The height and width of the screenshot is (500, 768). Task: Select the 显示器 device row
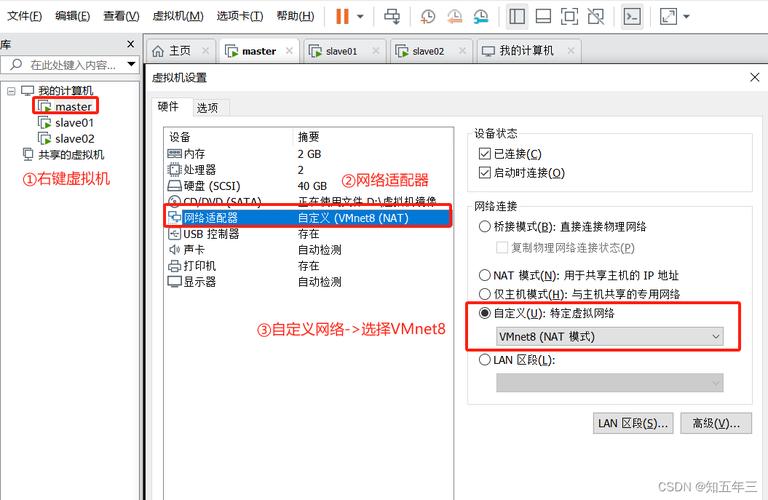pyautogui.click(x=309, y=282)
